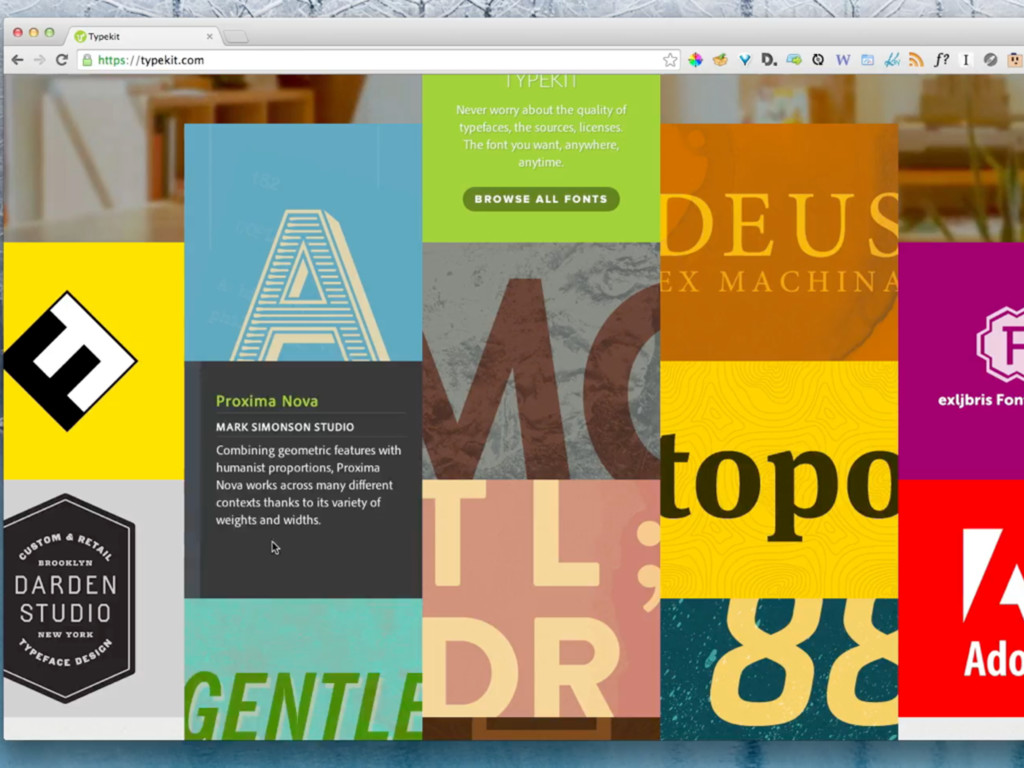Image resolution: width=1024 pixels, height=768 pixels.
Task: Click the blue browser-window extension icon
Action: point(867,60)
